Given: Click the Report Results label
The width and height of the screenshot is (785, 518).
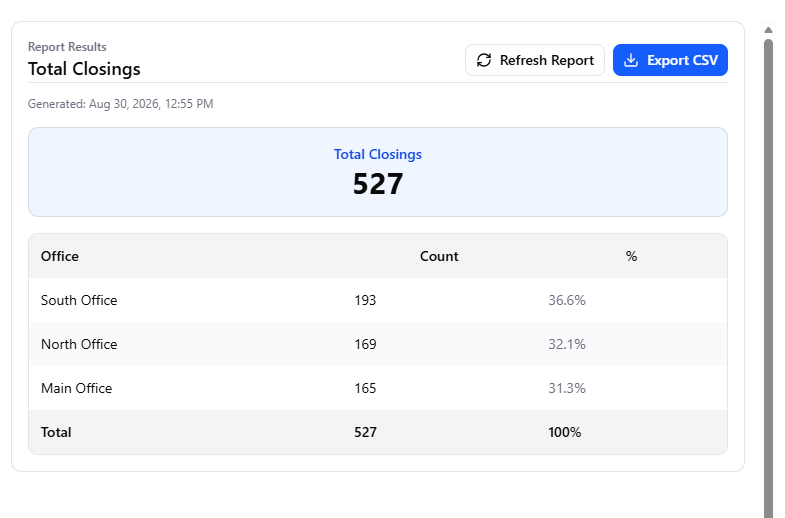Looking at the screenshot, I should click(67, 47).
